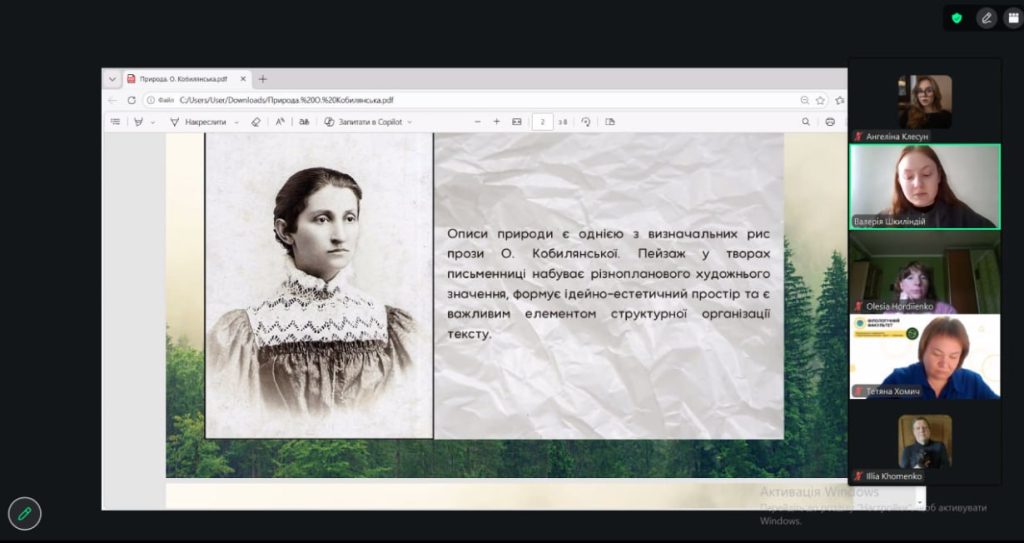Click the page number input field
1024x543 pixels.
click(x=543, y=122)
